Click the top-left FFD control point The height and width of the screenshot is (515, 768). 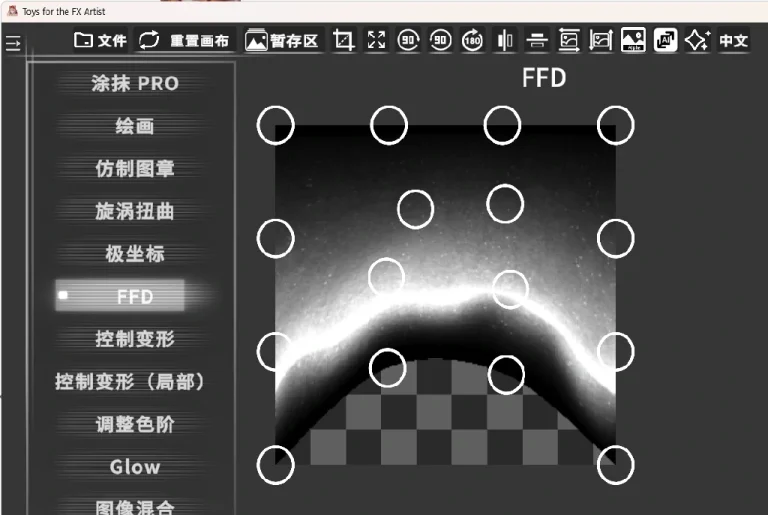276,126
